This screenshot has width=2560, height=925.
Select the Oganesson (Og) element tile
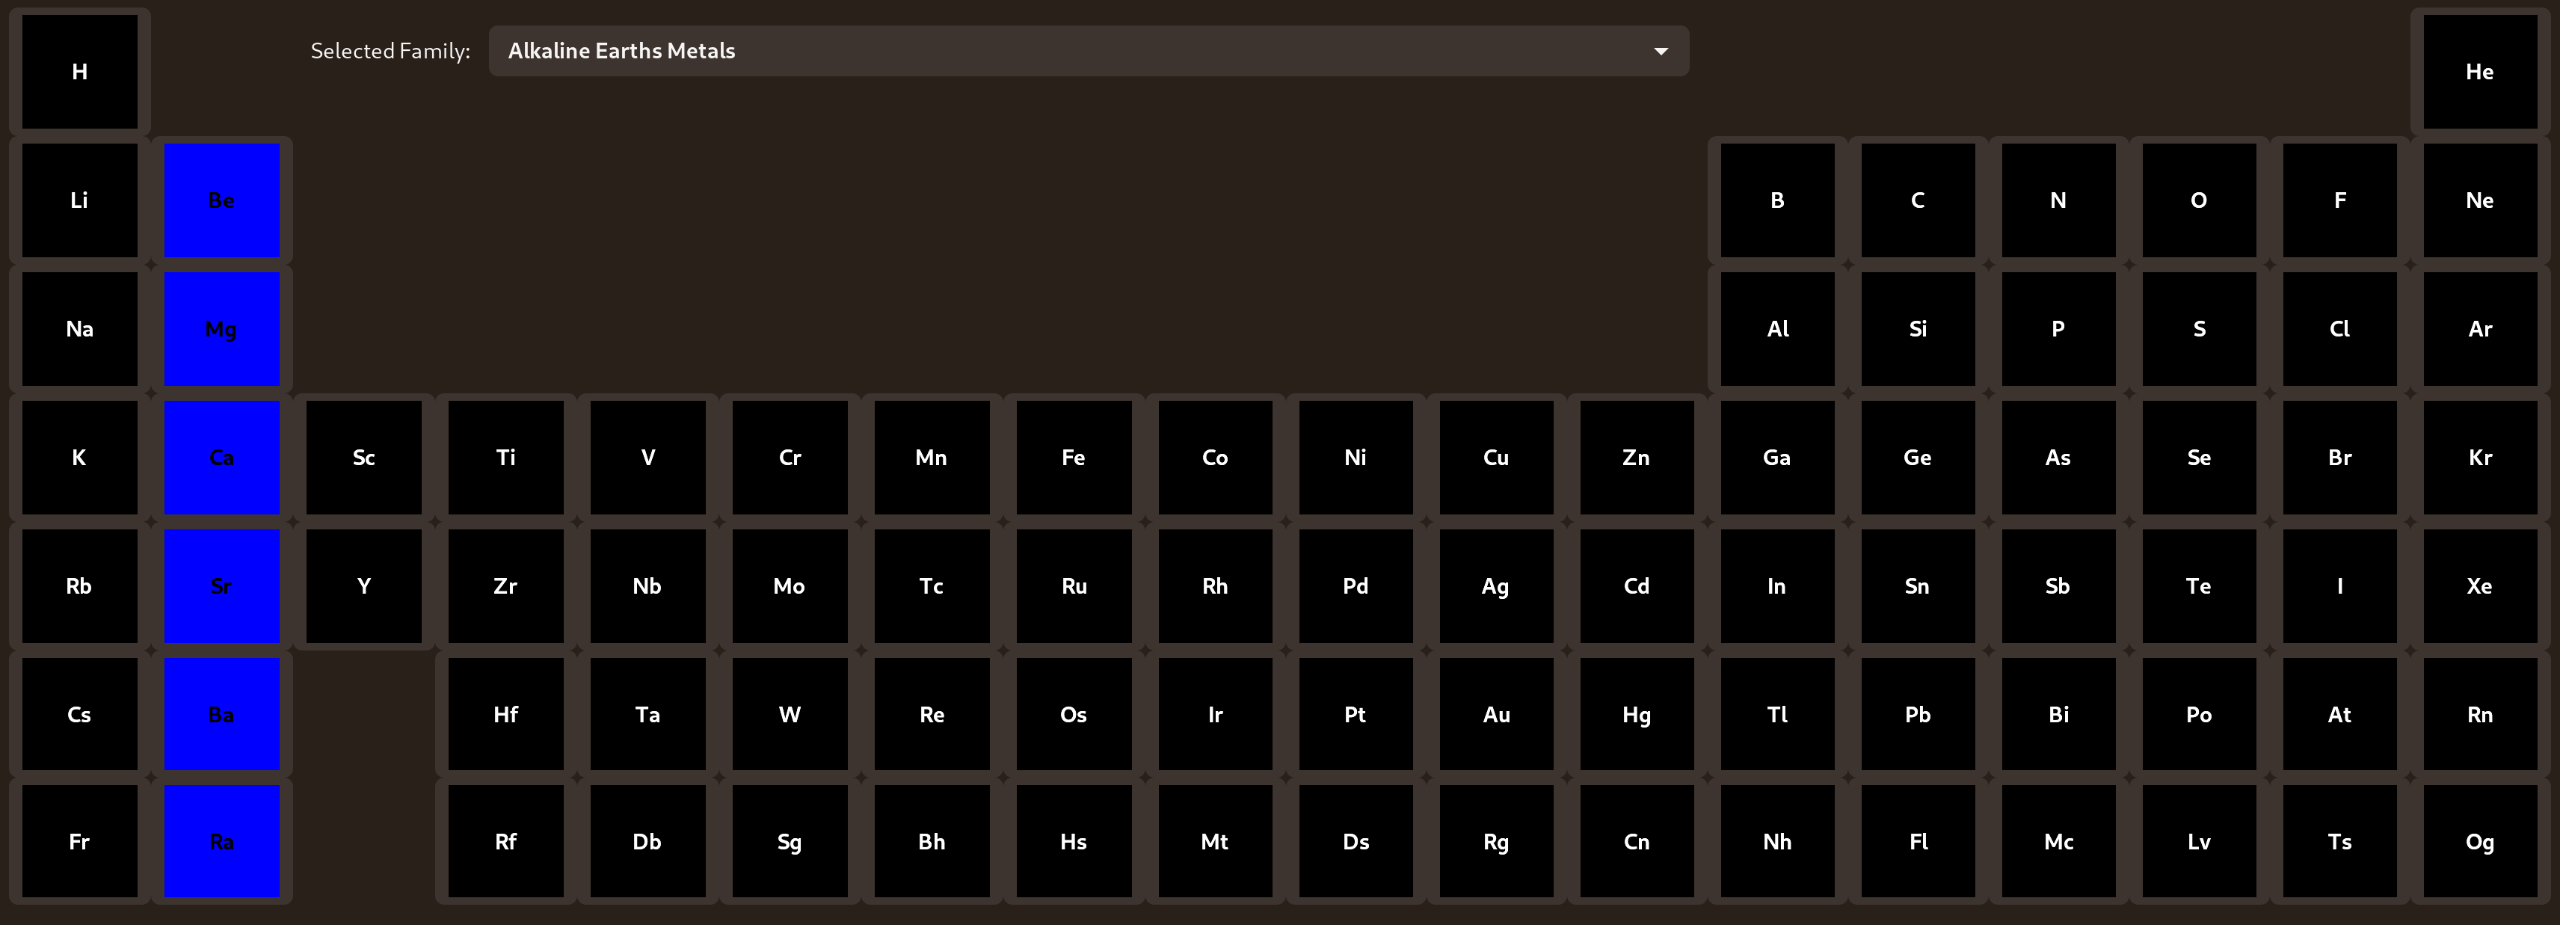point(2479,842)
